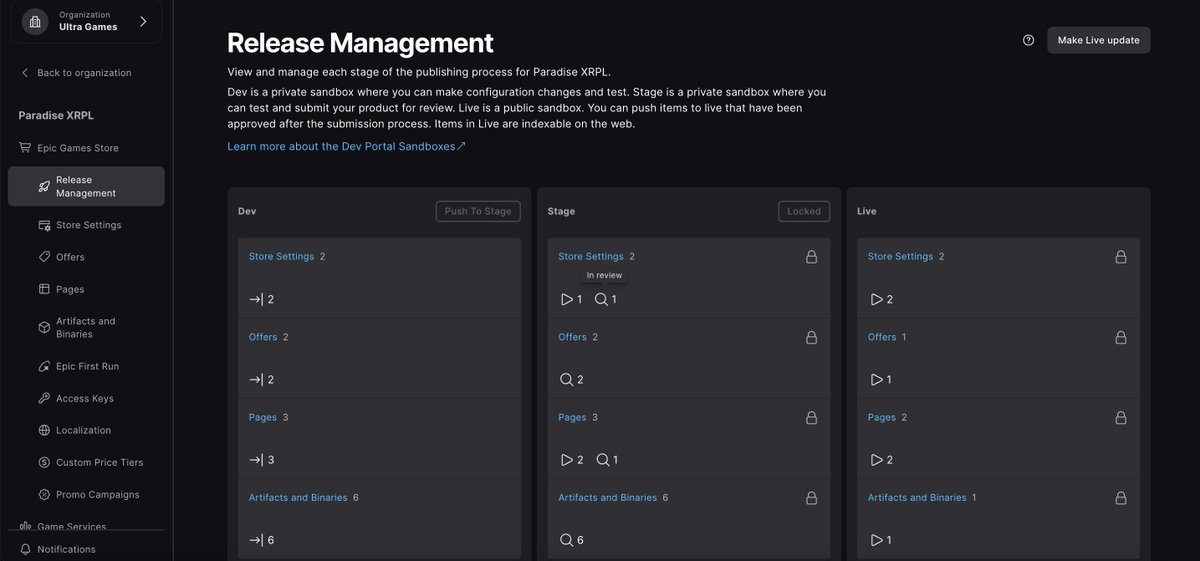
Task: Click the In review tooltip label
Action: click(604, 275)
